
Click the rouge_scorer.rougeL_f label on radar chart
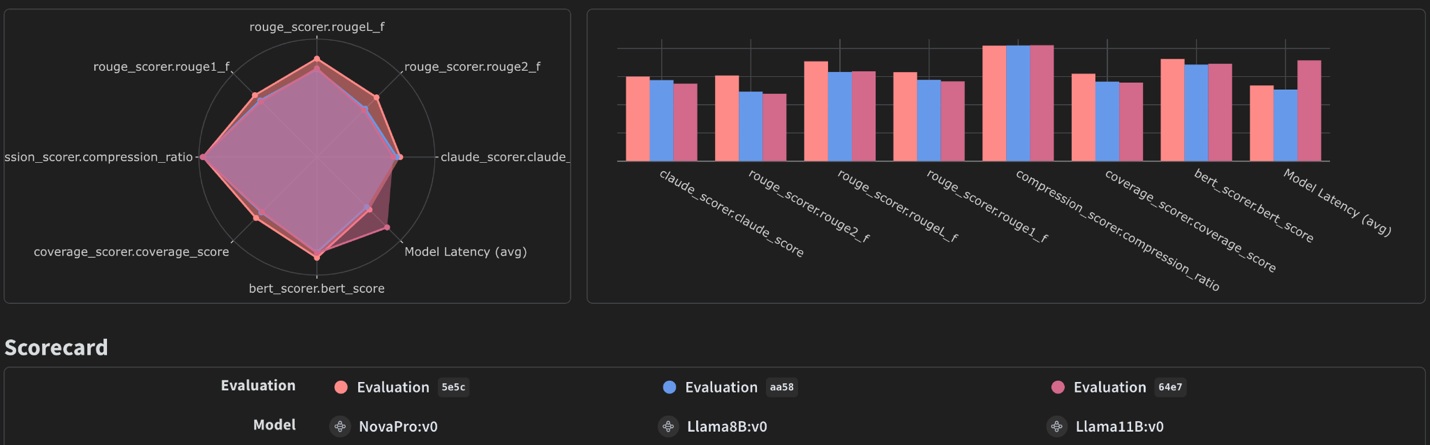click(x=316, y=27)
